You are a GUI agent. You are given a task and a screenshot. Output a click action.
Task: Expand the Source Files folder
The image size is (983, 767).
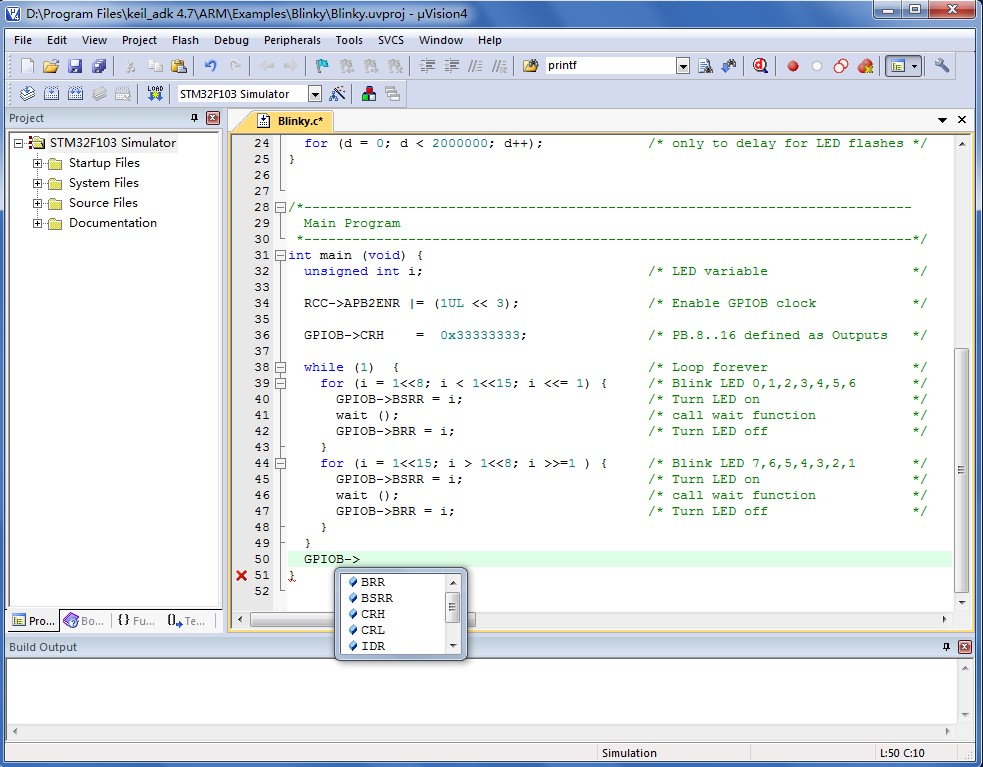(x=38, y=203)
